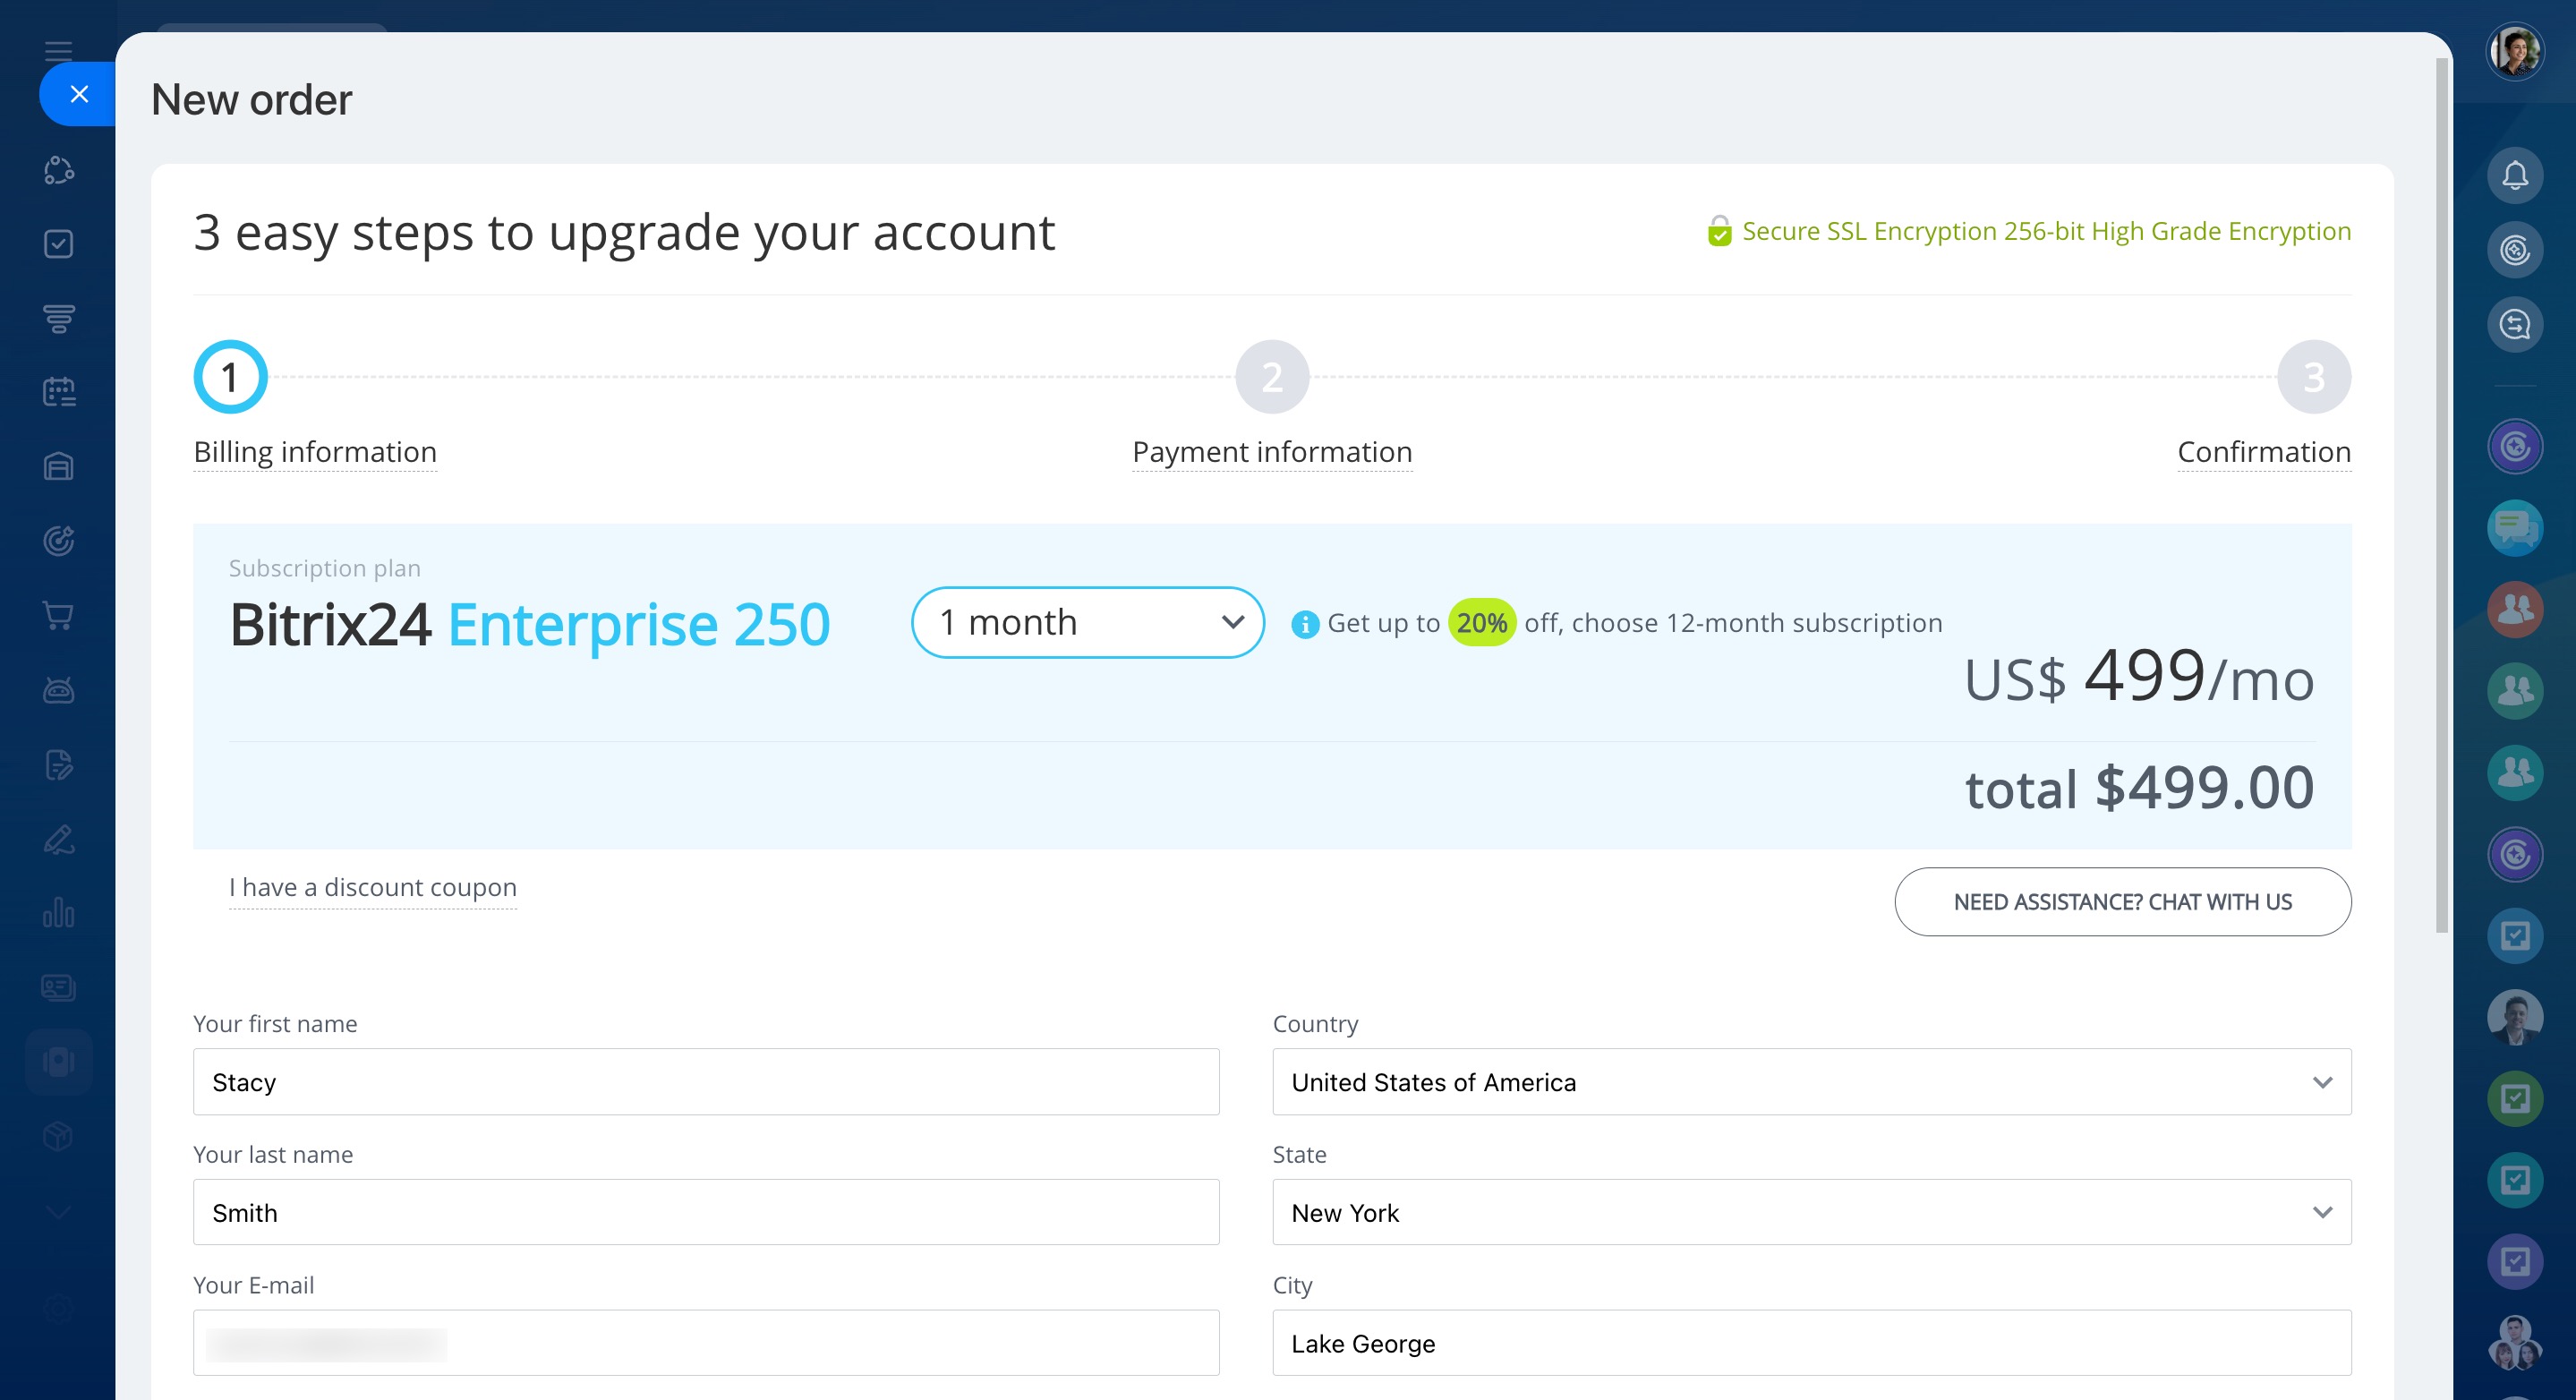Open the 3D box icon in left sidebar

(x=59, y=1137)
